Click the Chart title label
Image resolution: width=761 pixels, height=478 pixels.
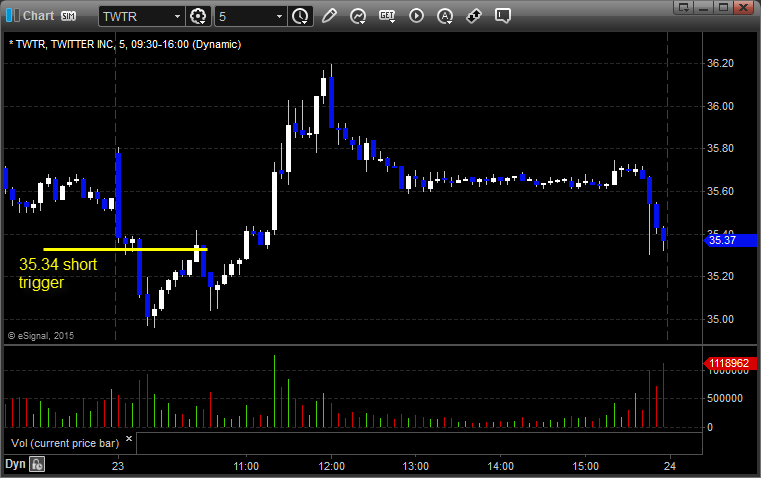click(38, 16)
